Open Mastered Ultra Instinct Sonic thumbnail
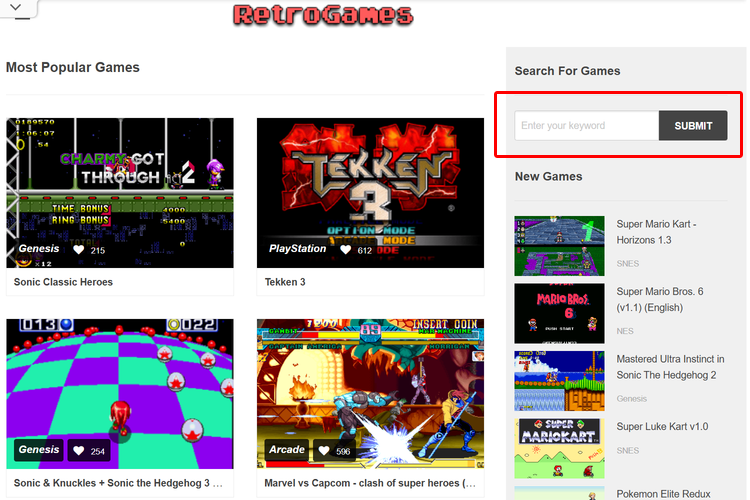 point(559,381)
